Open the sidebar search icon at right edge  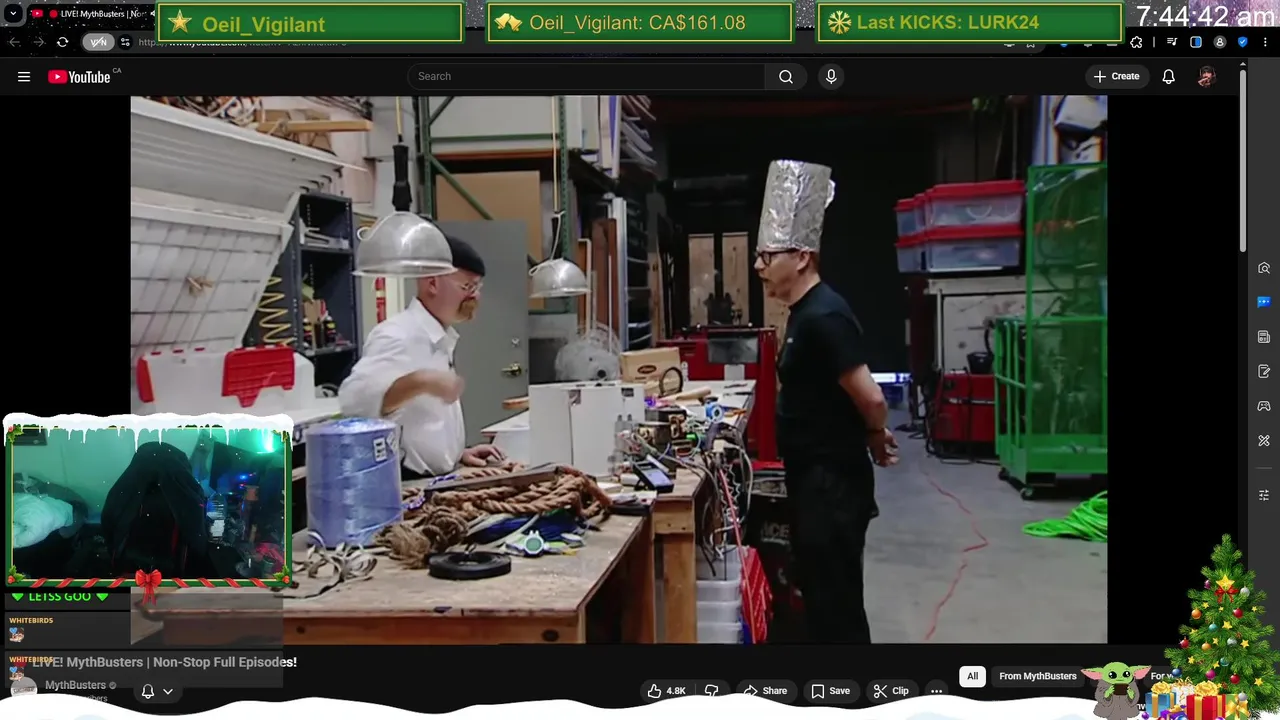1264,268
